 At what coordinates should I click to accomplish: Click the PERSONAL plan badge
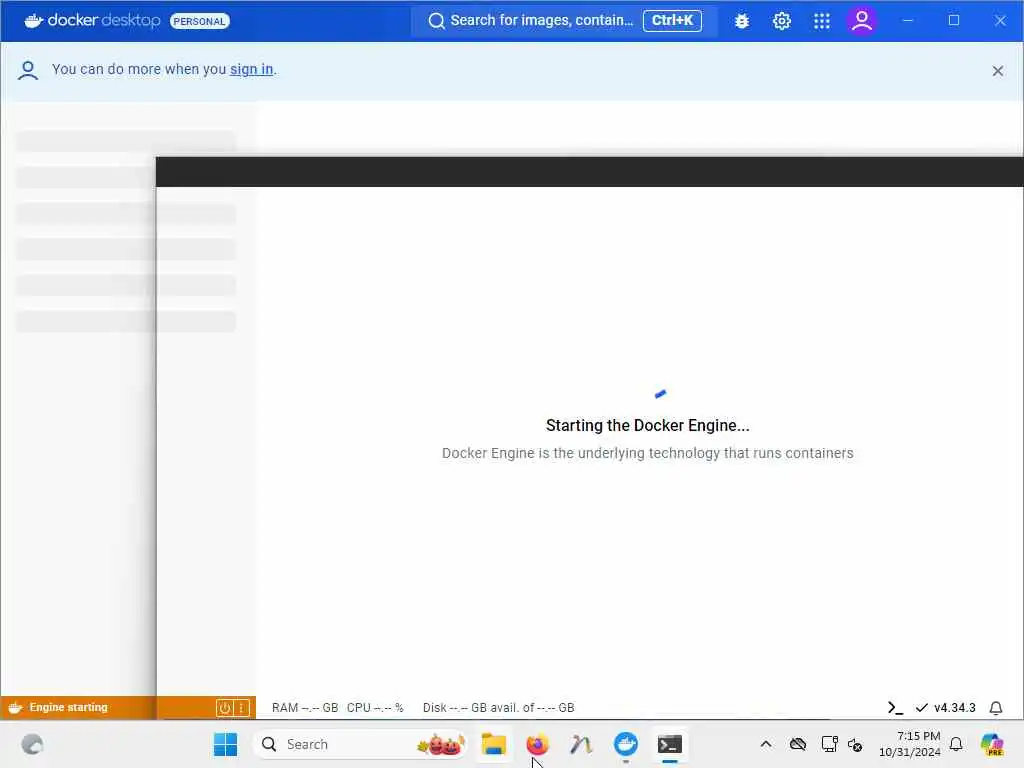pyautogui.click(x=200, y=21)
